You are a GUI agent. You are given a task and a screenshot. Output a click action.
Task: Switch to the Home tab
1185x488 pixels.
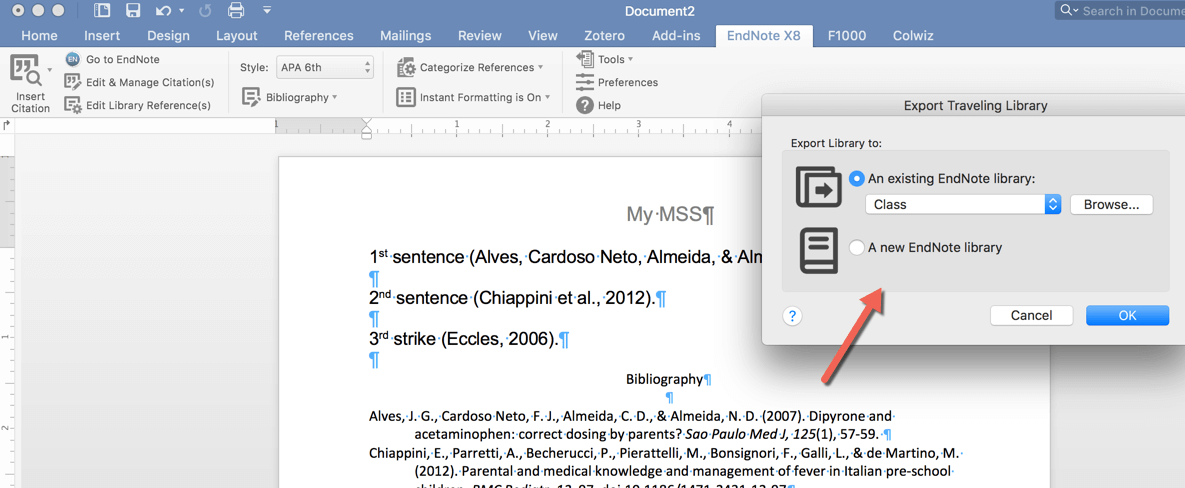[x=39, y=36]
